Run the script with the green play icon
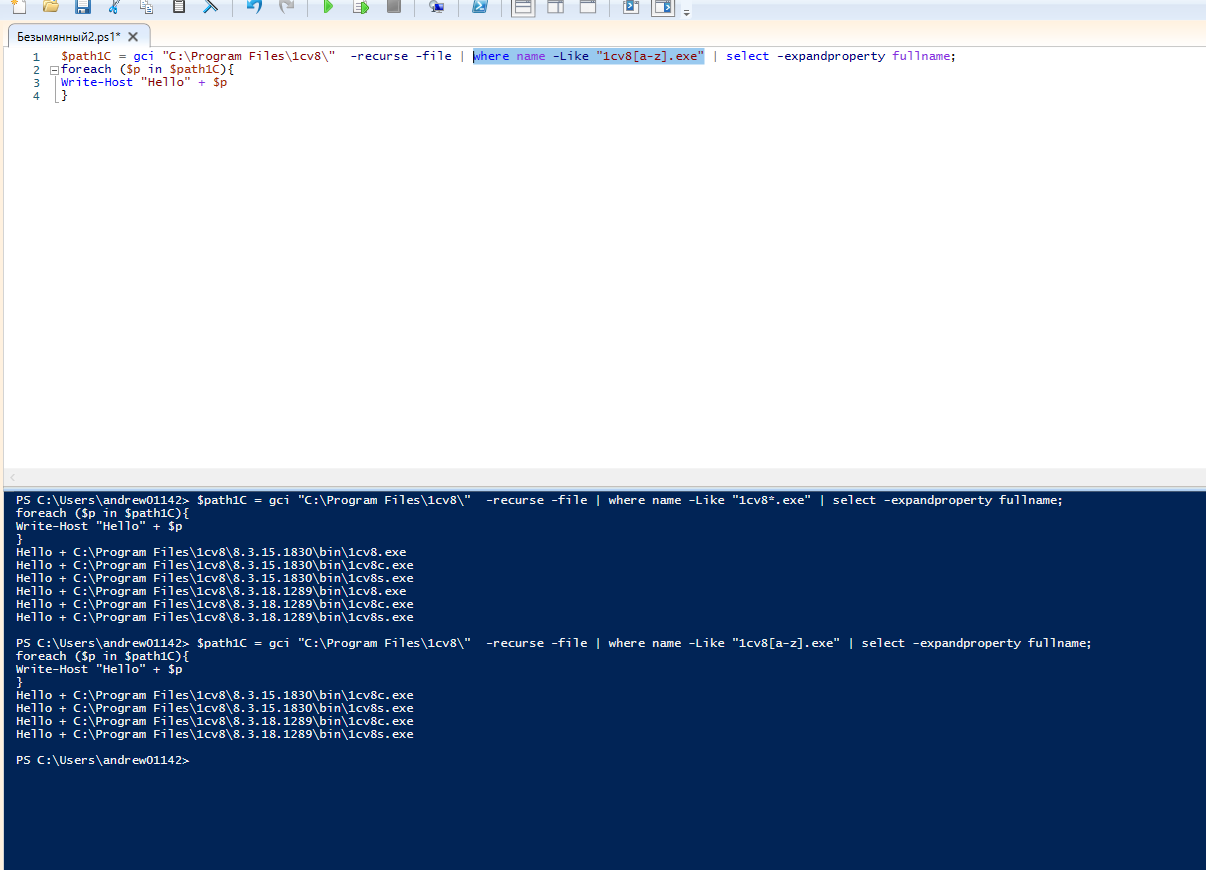 click(x=328, y=6)
